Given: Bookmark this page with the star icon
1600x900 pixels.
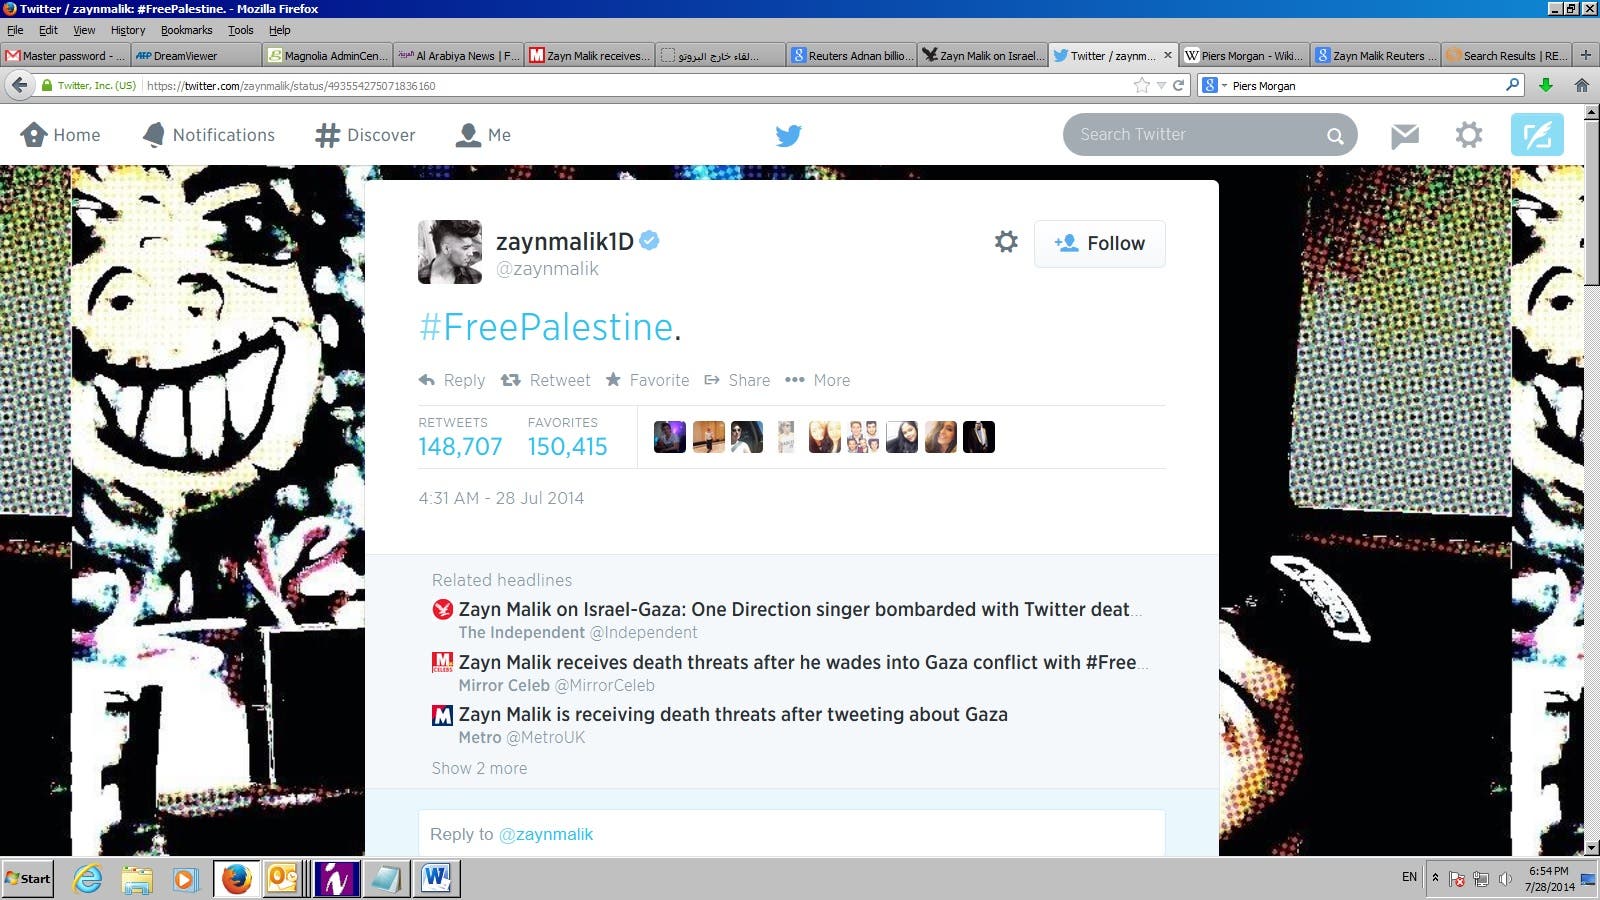Looking at the screenshot, I should click(x=1141, y=86).
